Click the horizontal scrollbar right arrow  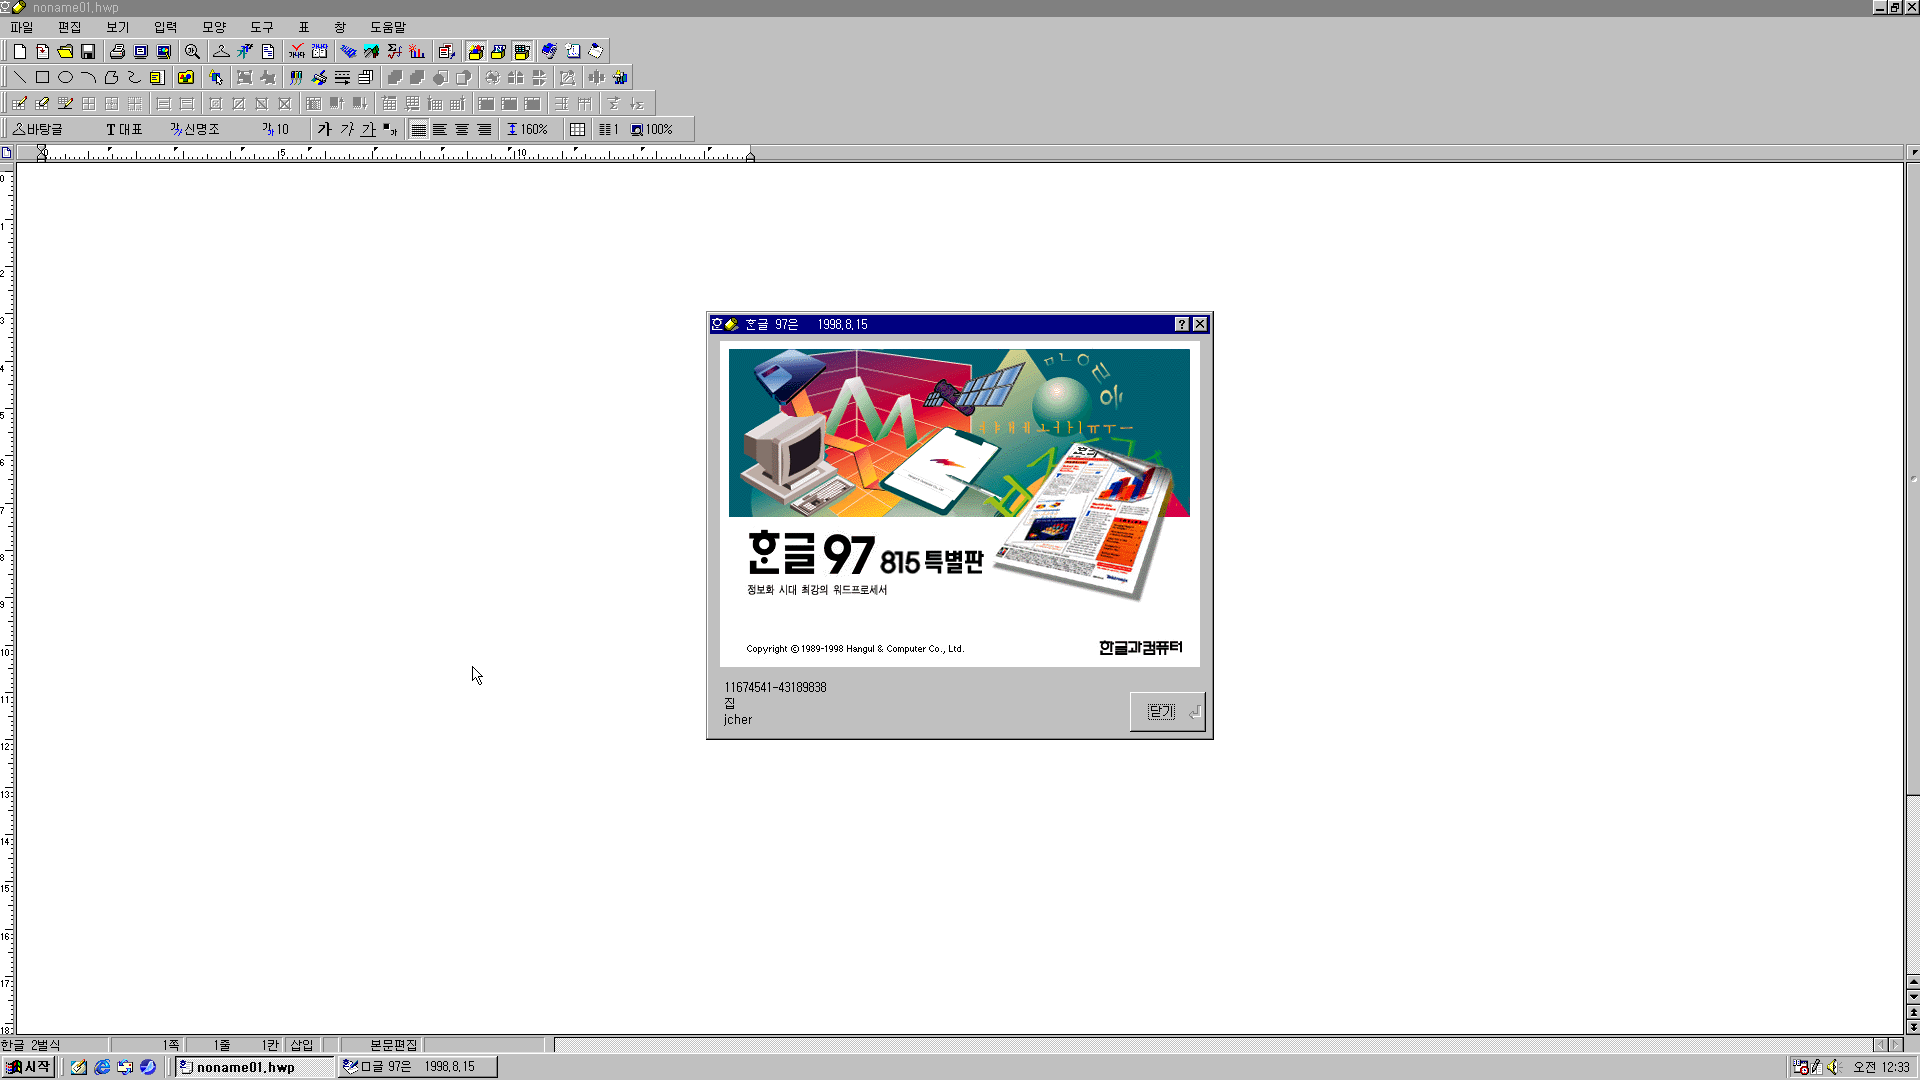(1896, 1045)
